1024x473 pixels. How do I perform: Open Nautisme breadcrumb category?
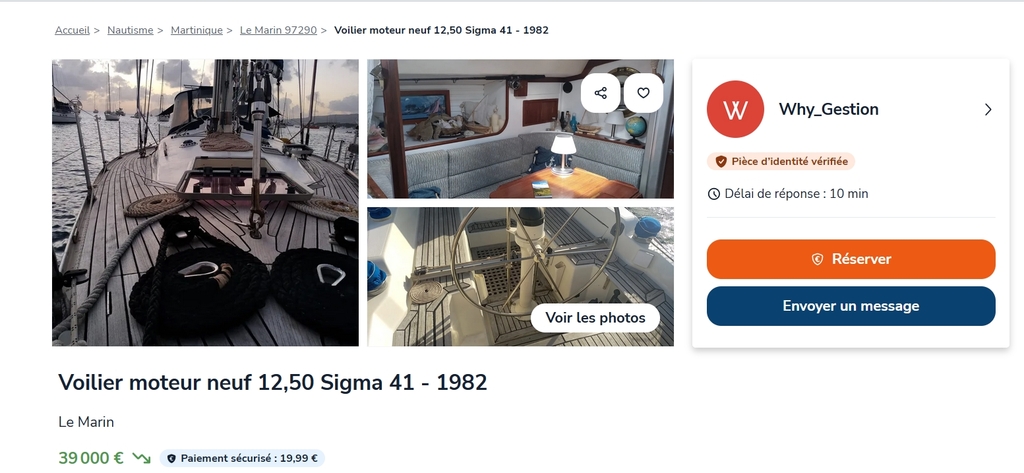pos(130,30)
